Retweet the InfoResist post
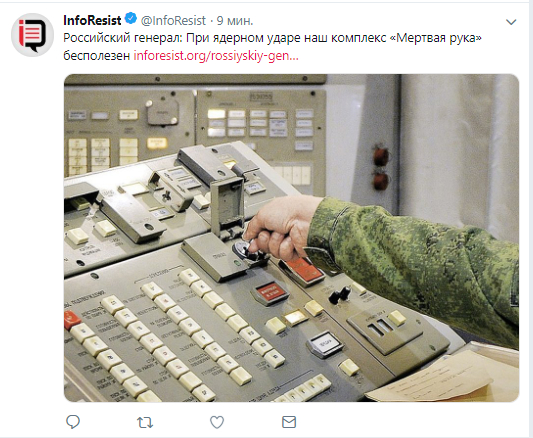 pos(145,422)
